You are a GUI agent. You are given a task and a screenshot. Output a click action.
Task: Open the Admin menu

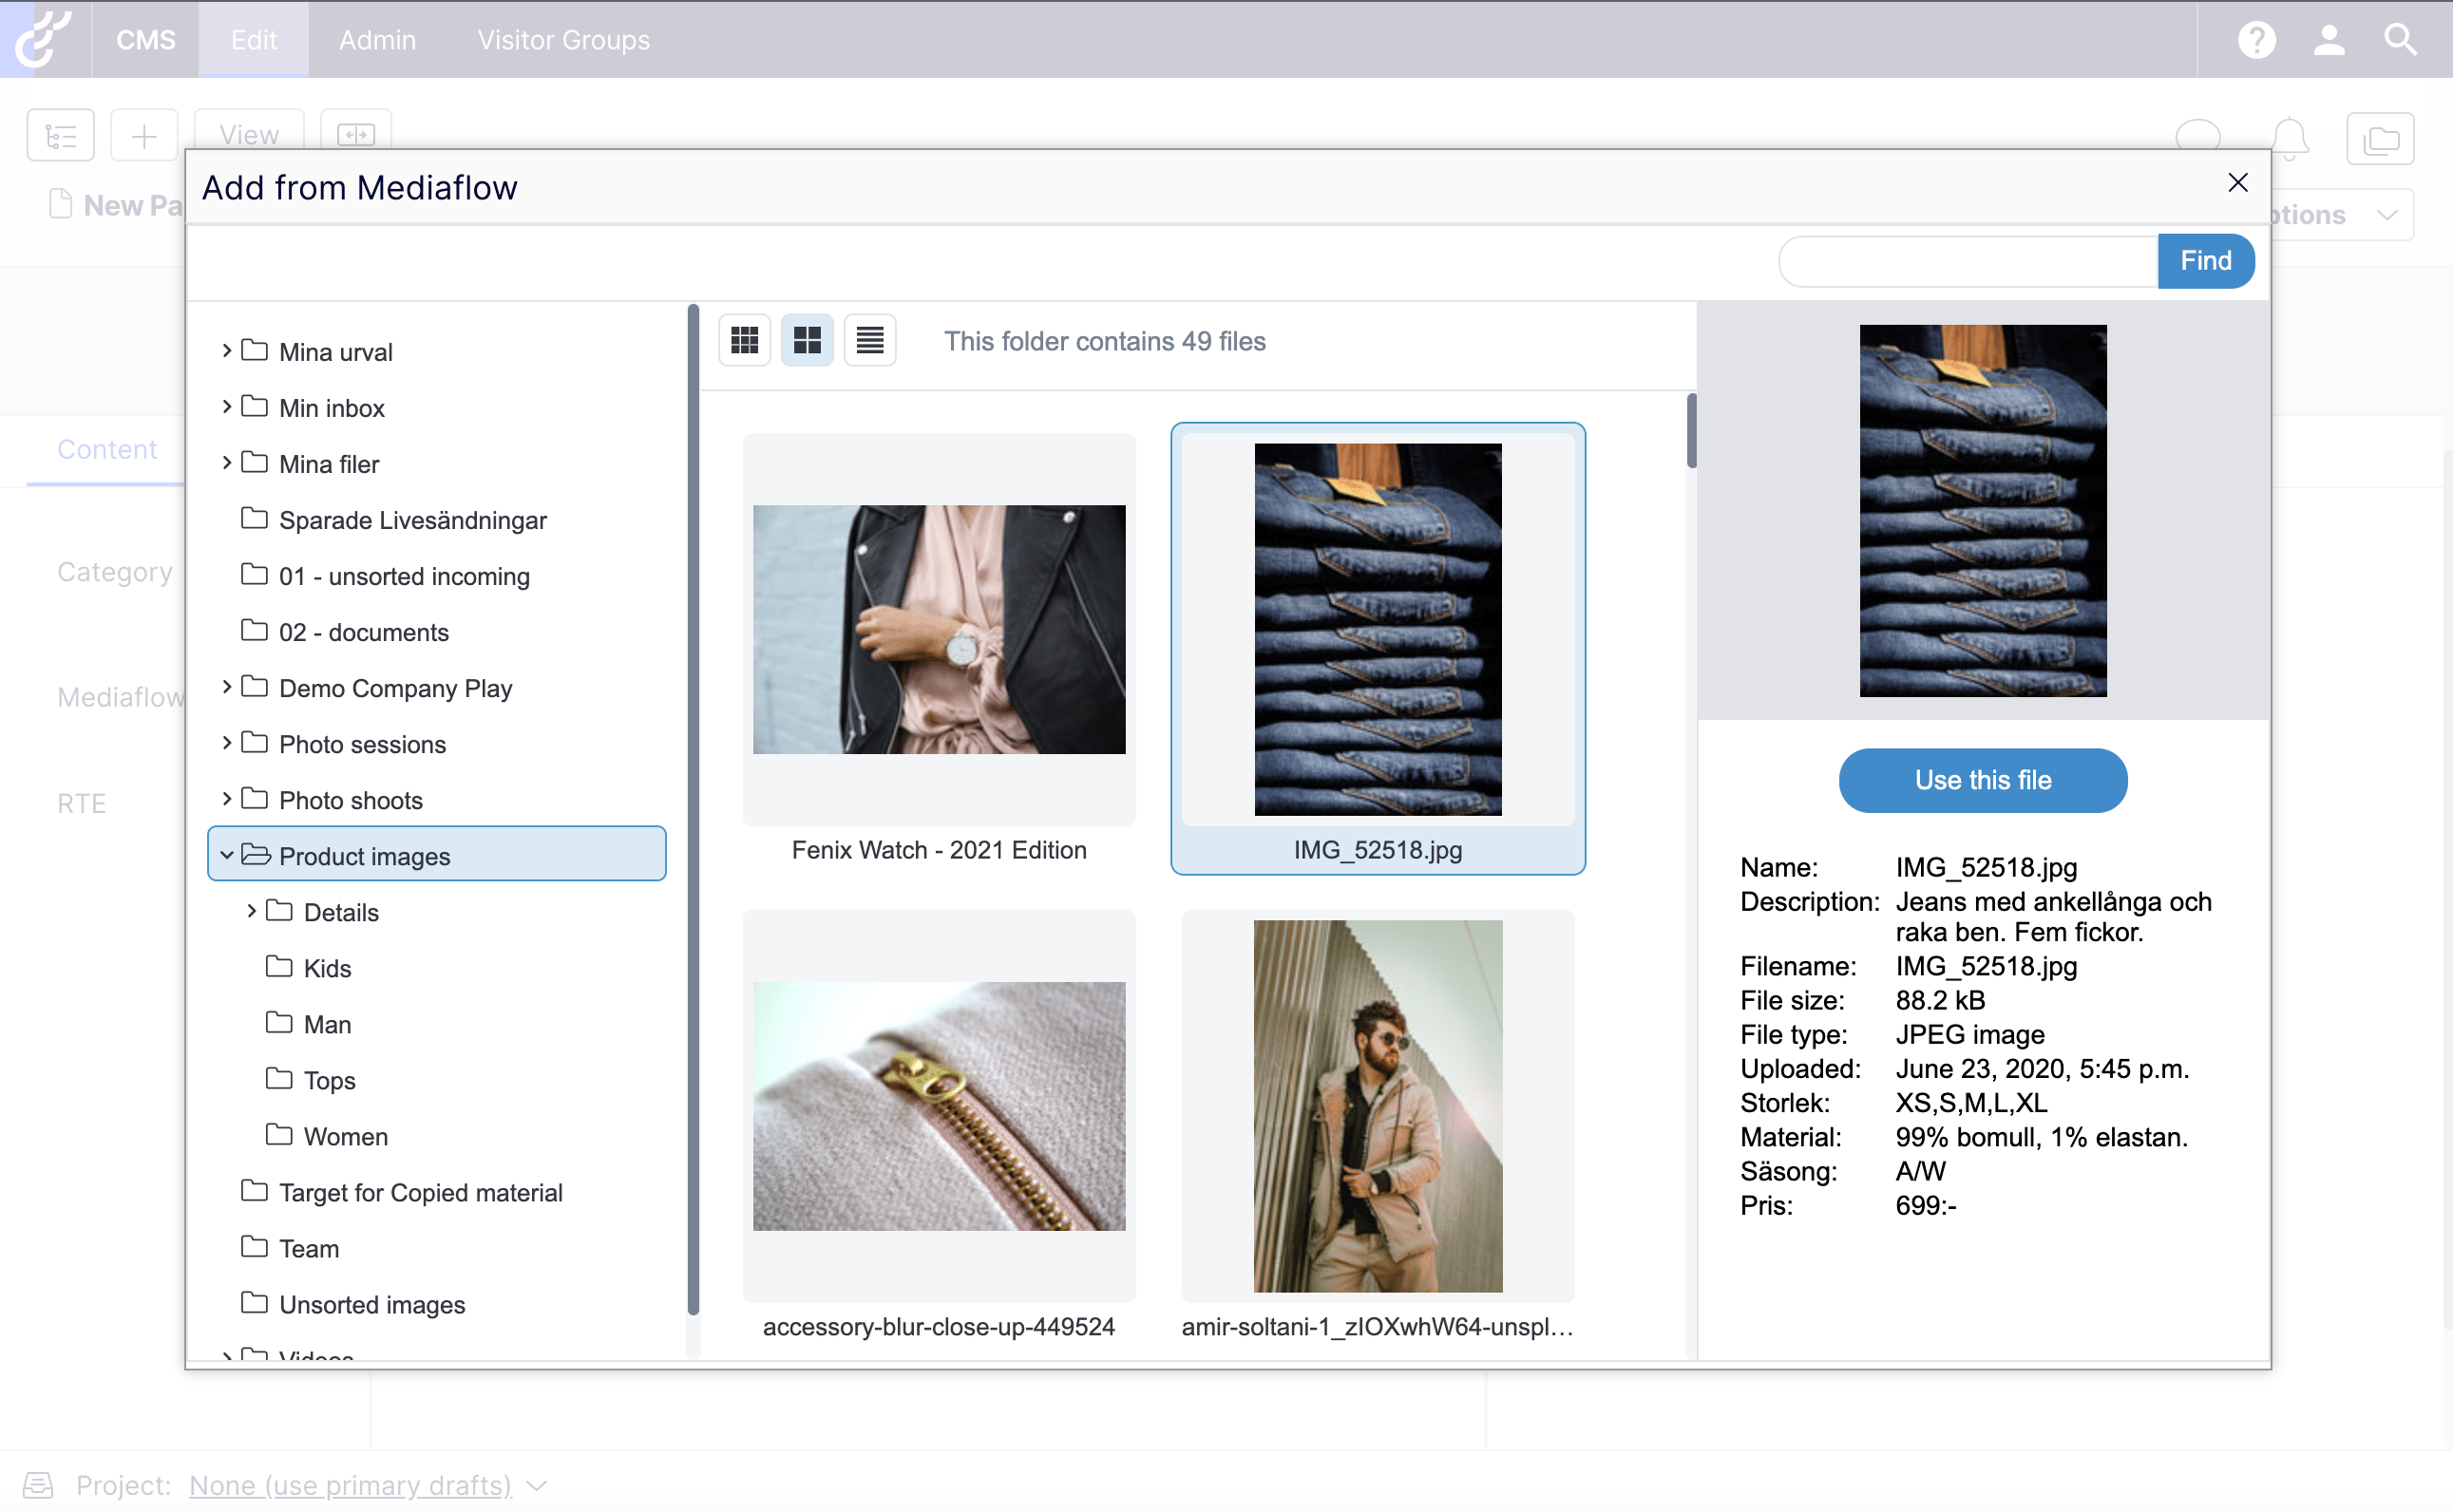(377, 40)
